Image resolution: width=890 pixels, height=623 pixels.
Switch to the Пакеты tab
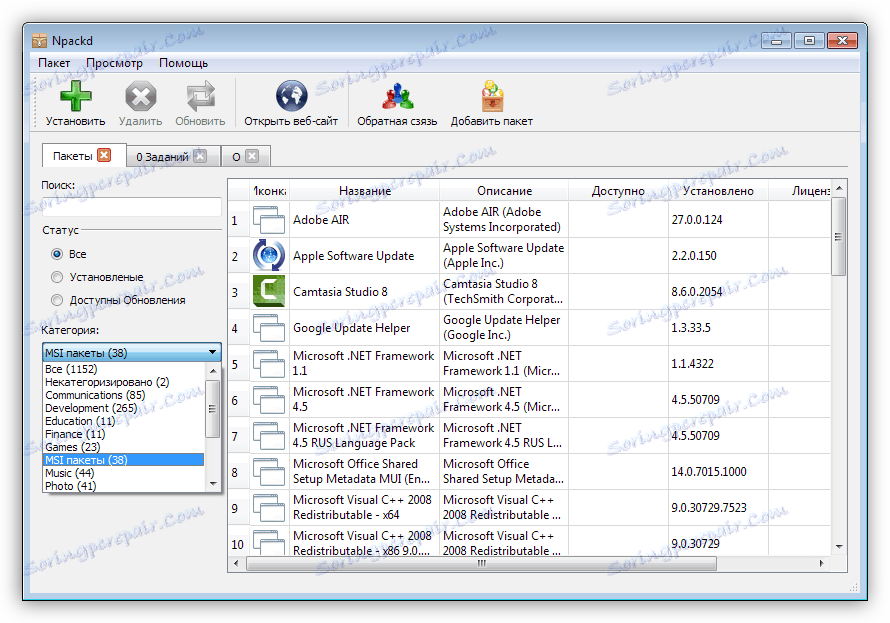[73, 156]
